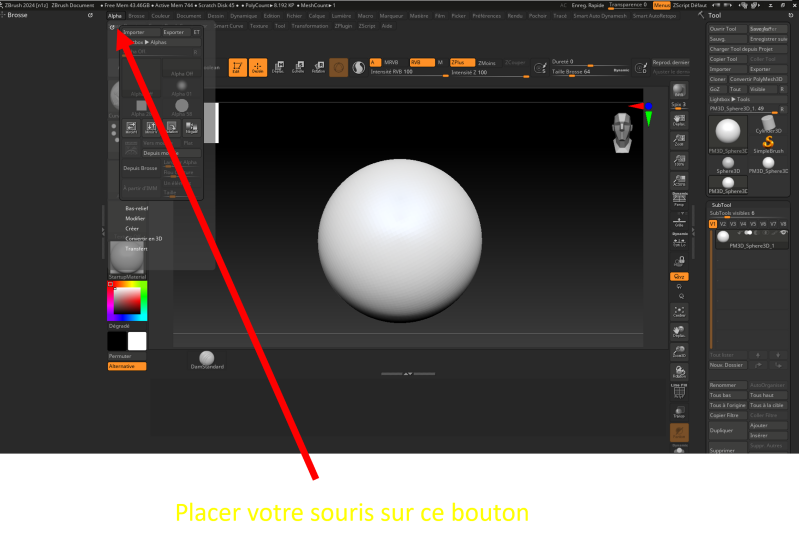
Task: Toggle the Grille floor grid icon
Action: pos(679,222)
